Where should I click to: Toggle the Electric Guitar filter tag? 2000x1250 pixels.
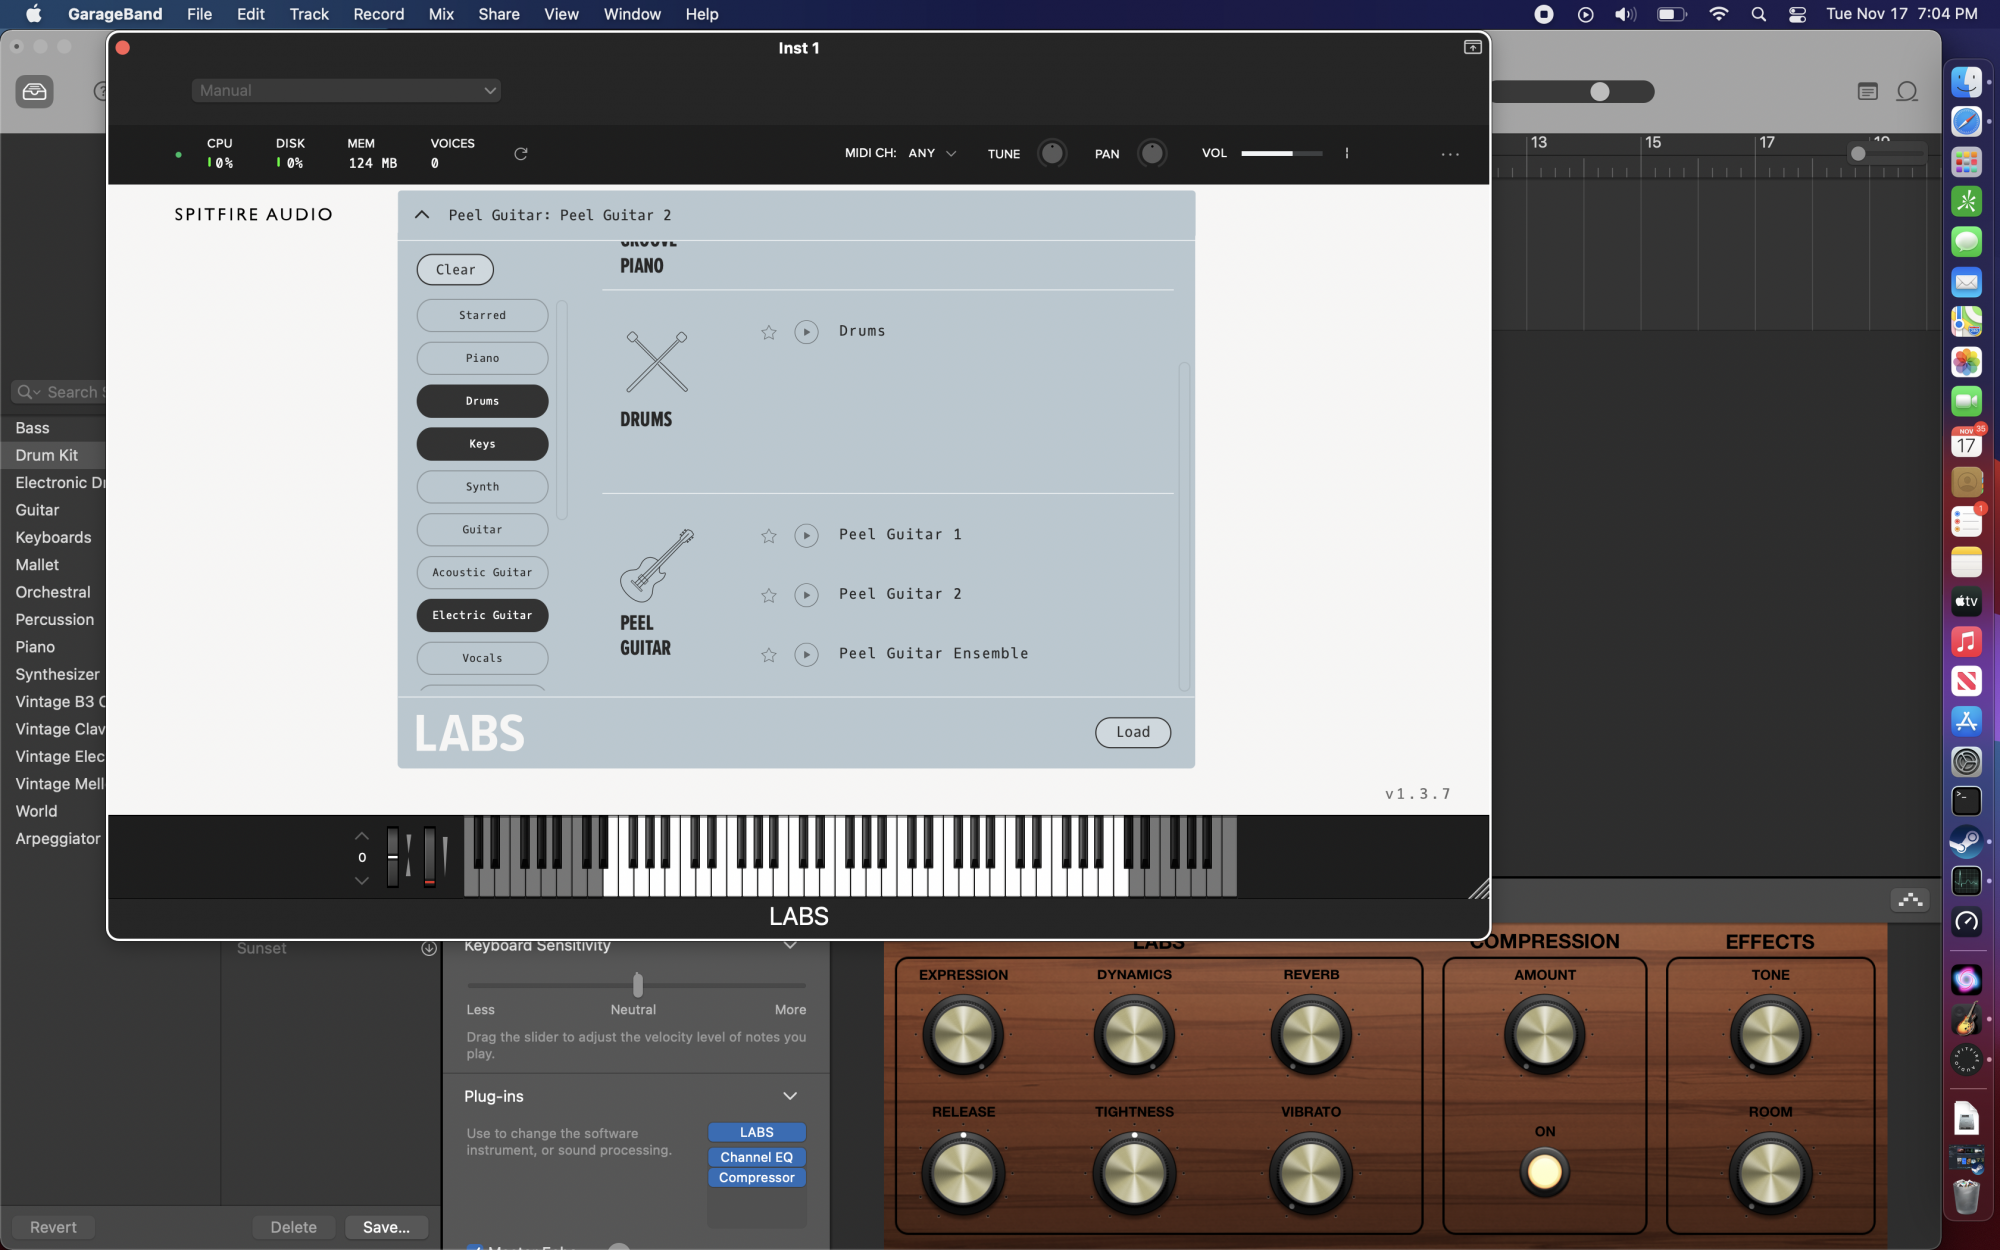[x=482, y=615]
